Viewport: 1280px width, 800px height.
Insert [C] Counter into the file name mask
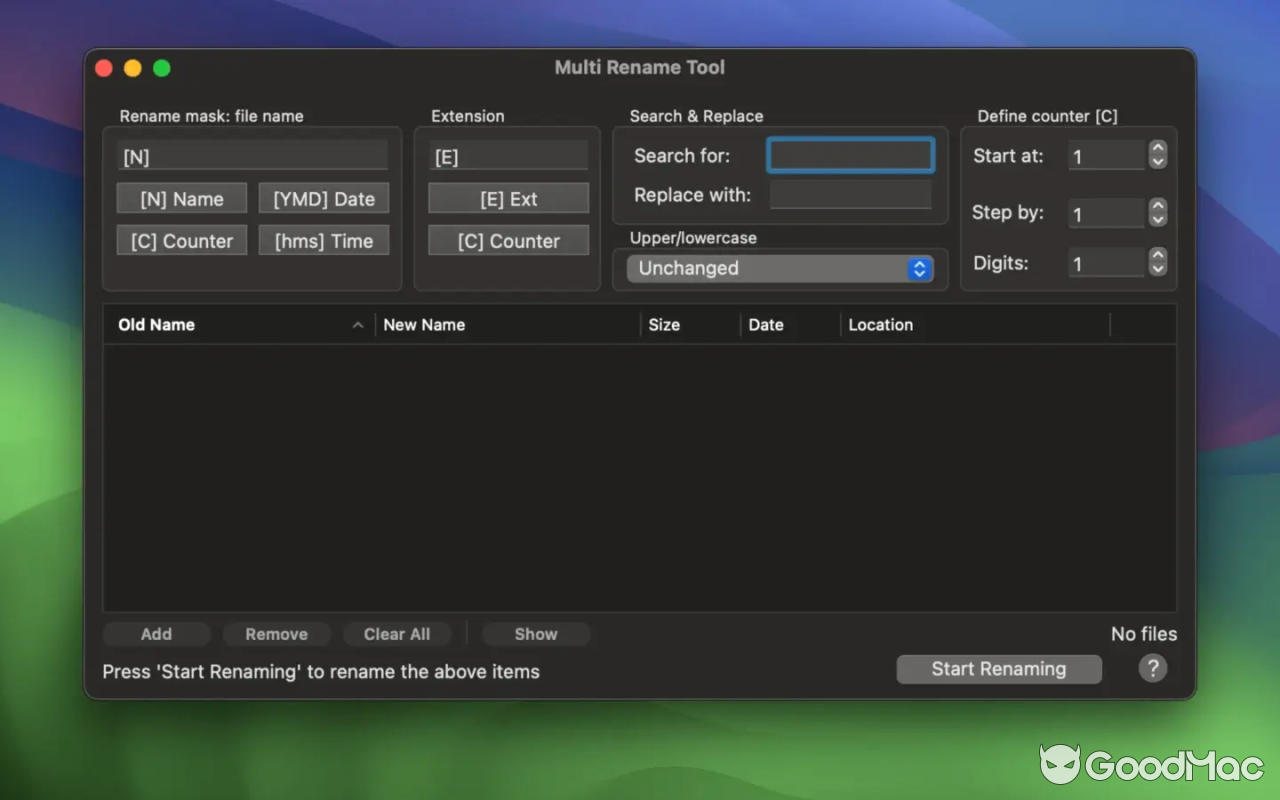coord(181,240)
